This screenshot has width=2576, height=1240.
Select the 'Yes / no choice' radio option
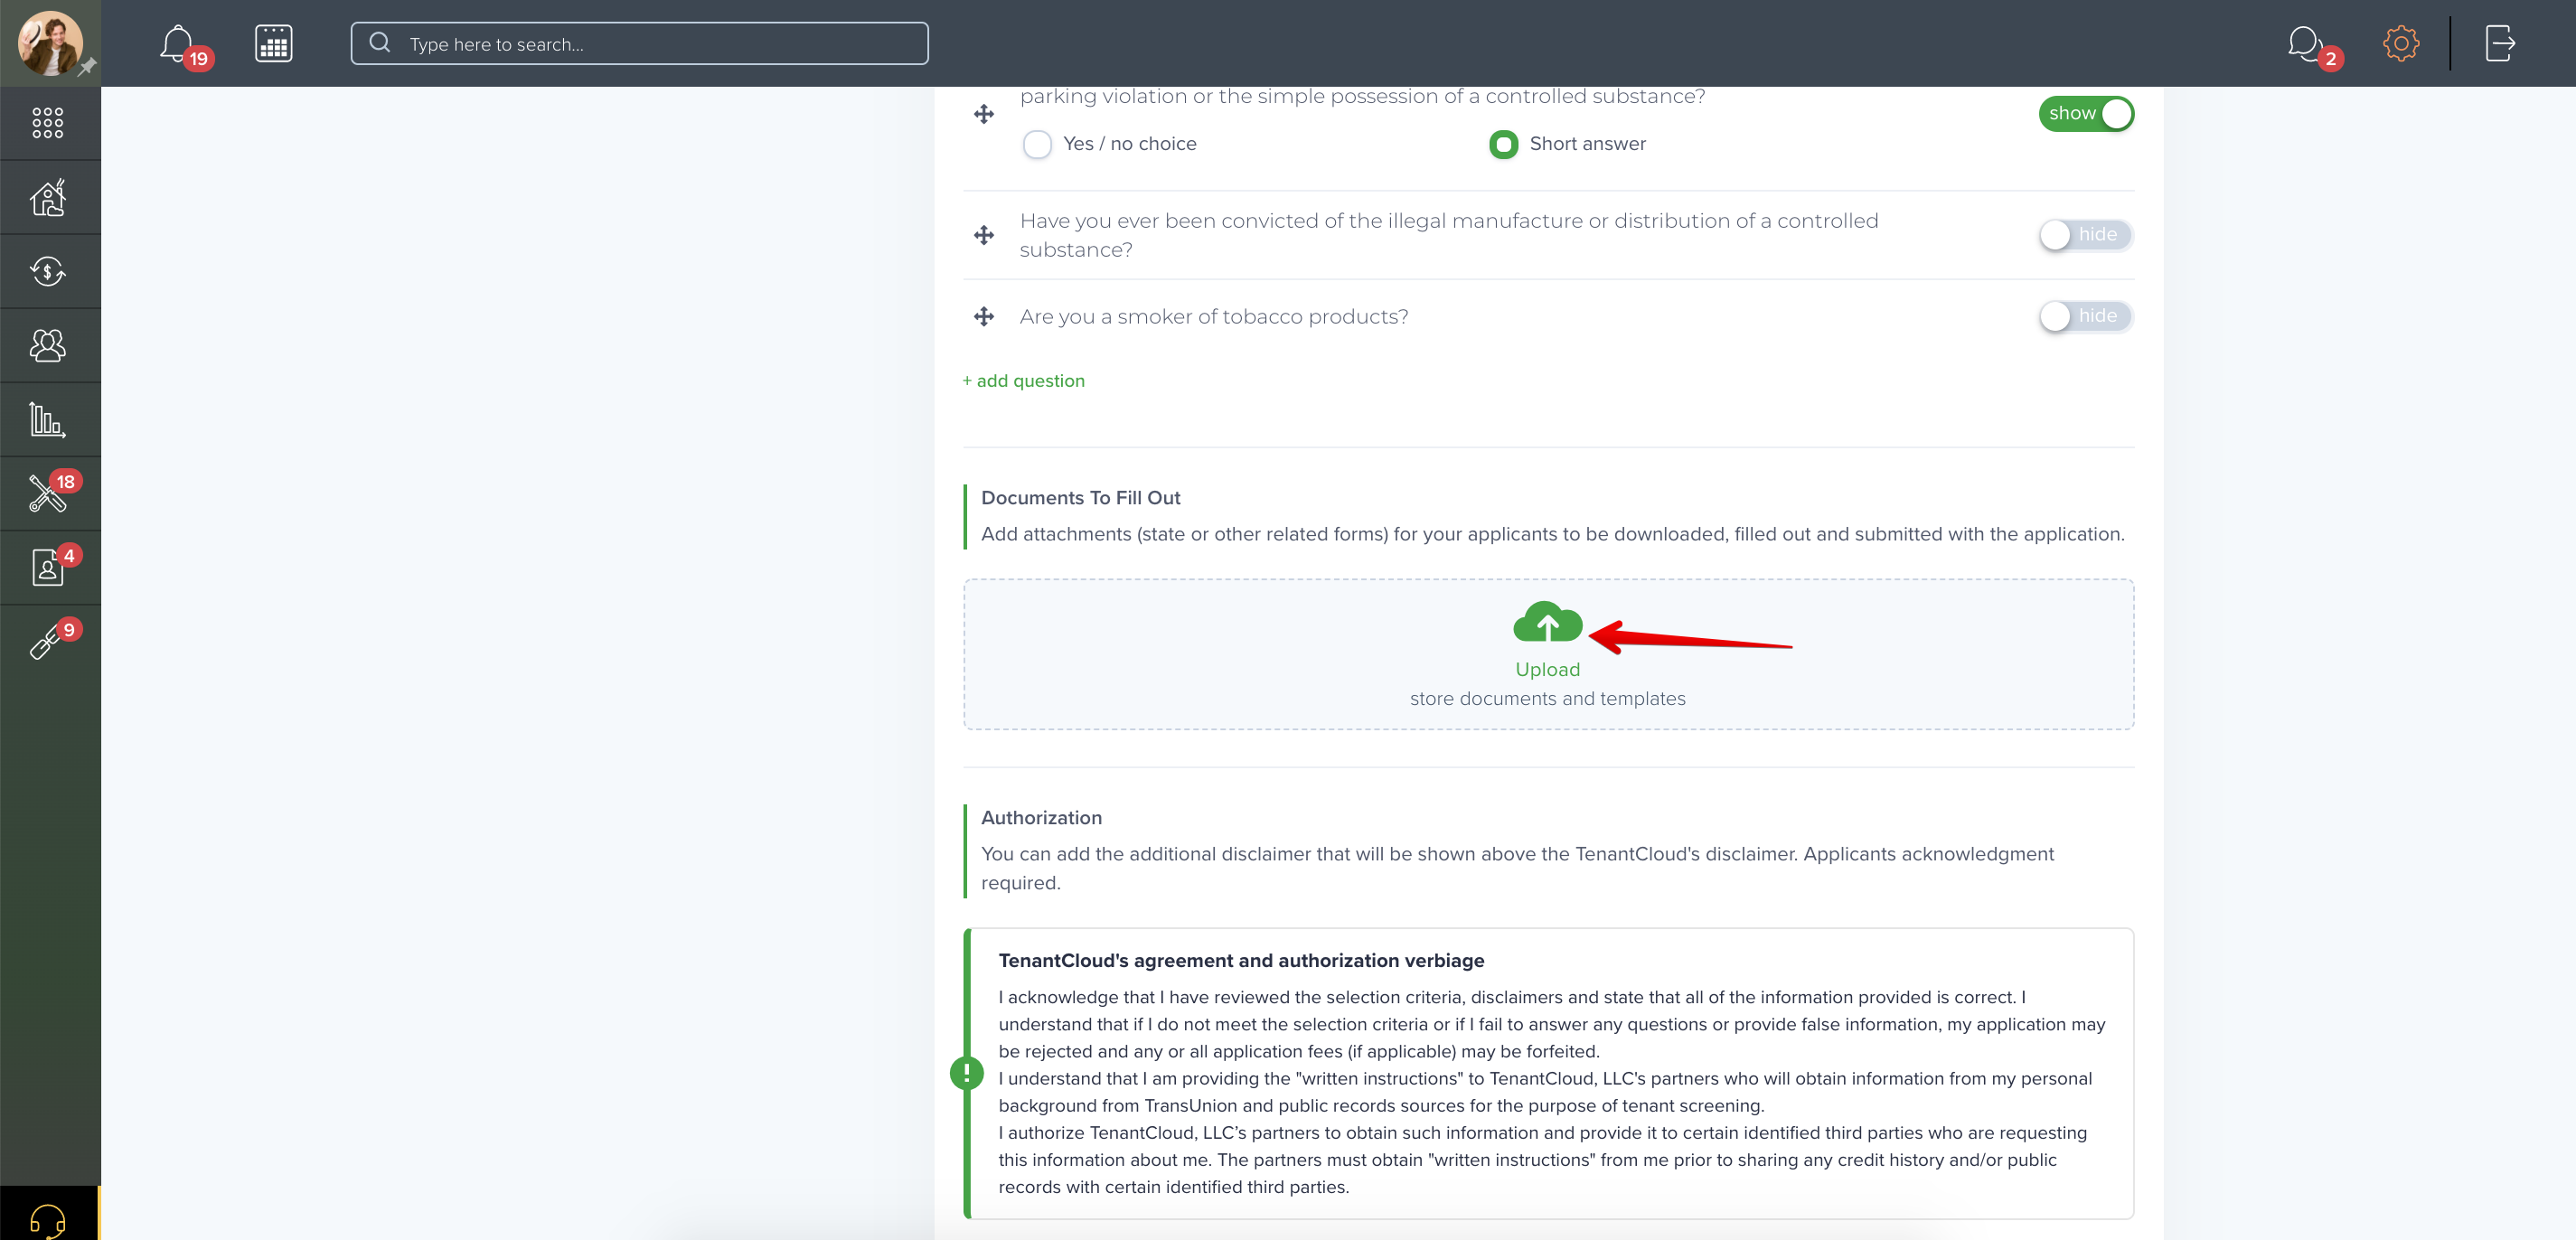(x=1037, y=144)
